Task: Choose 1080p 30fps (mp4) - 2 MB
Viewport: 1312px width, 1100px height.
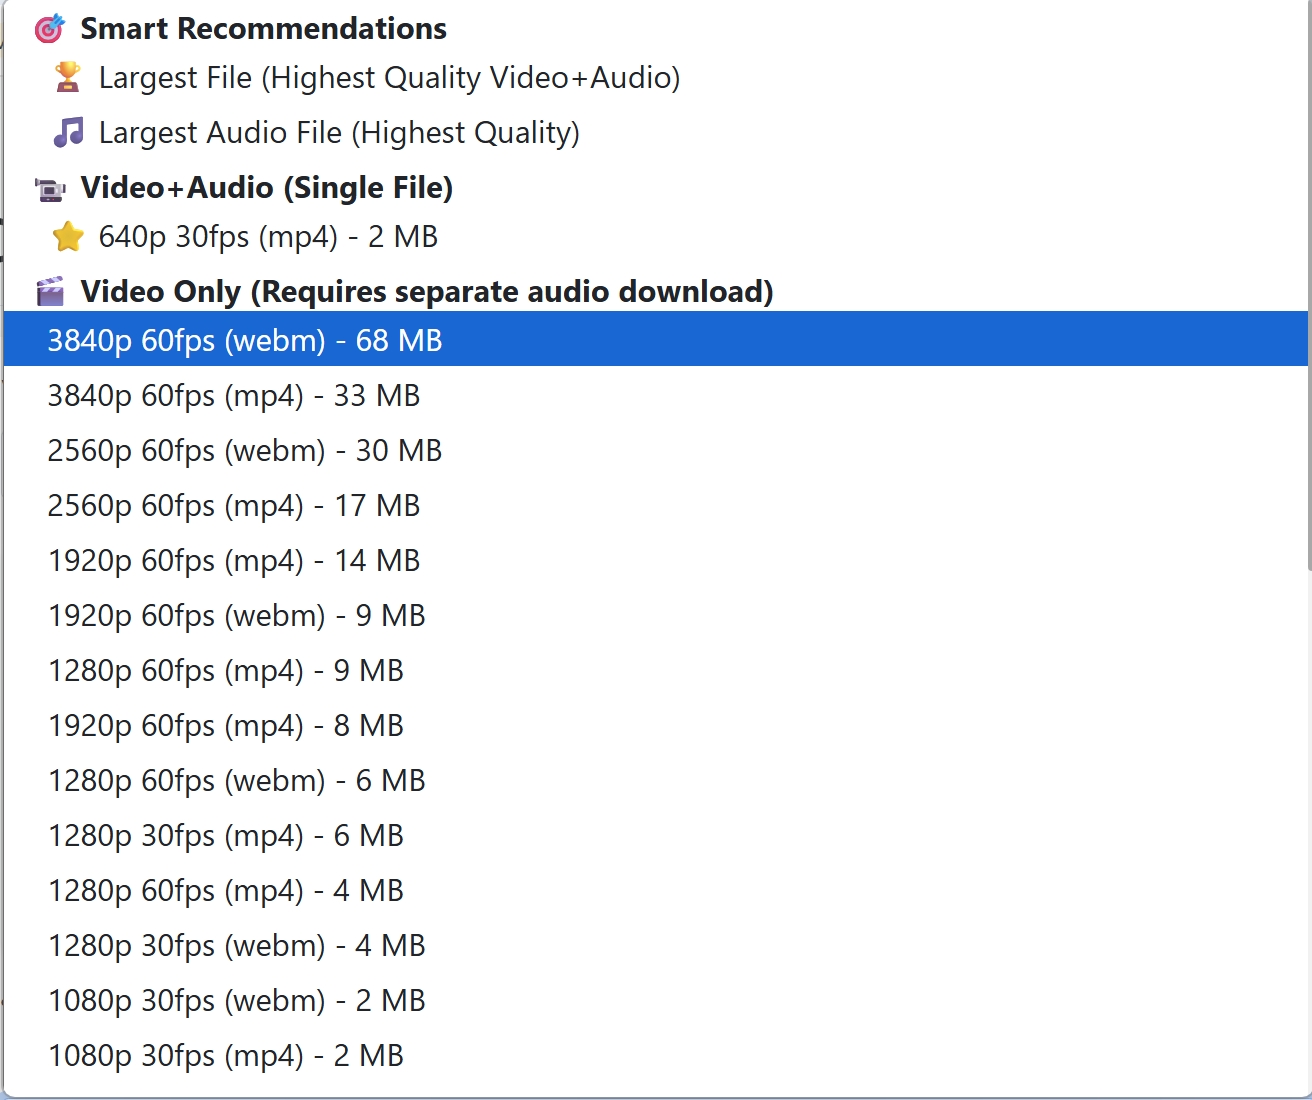Action: [x=656, y=1055]
